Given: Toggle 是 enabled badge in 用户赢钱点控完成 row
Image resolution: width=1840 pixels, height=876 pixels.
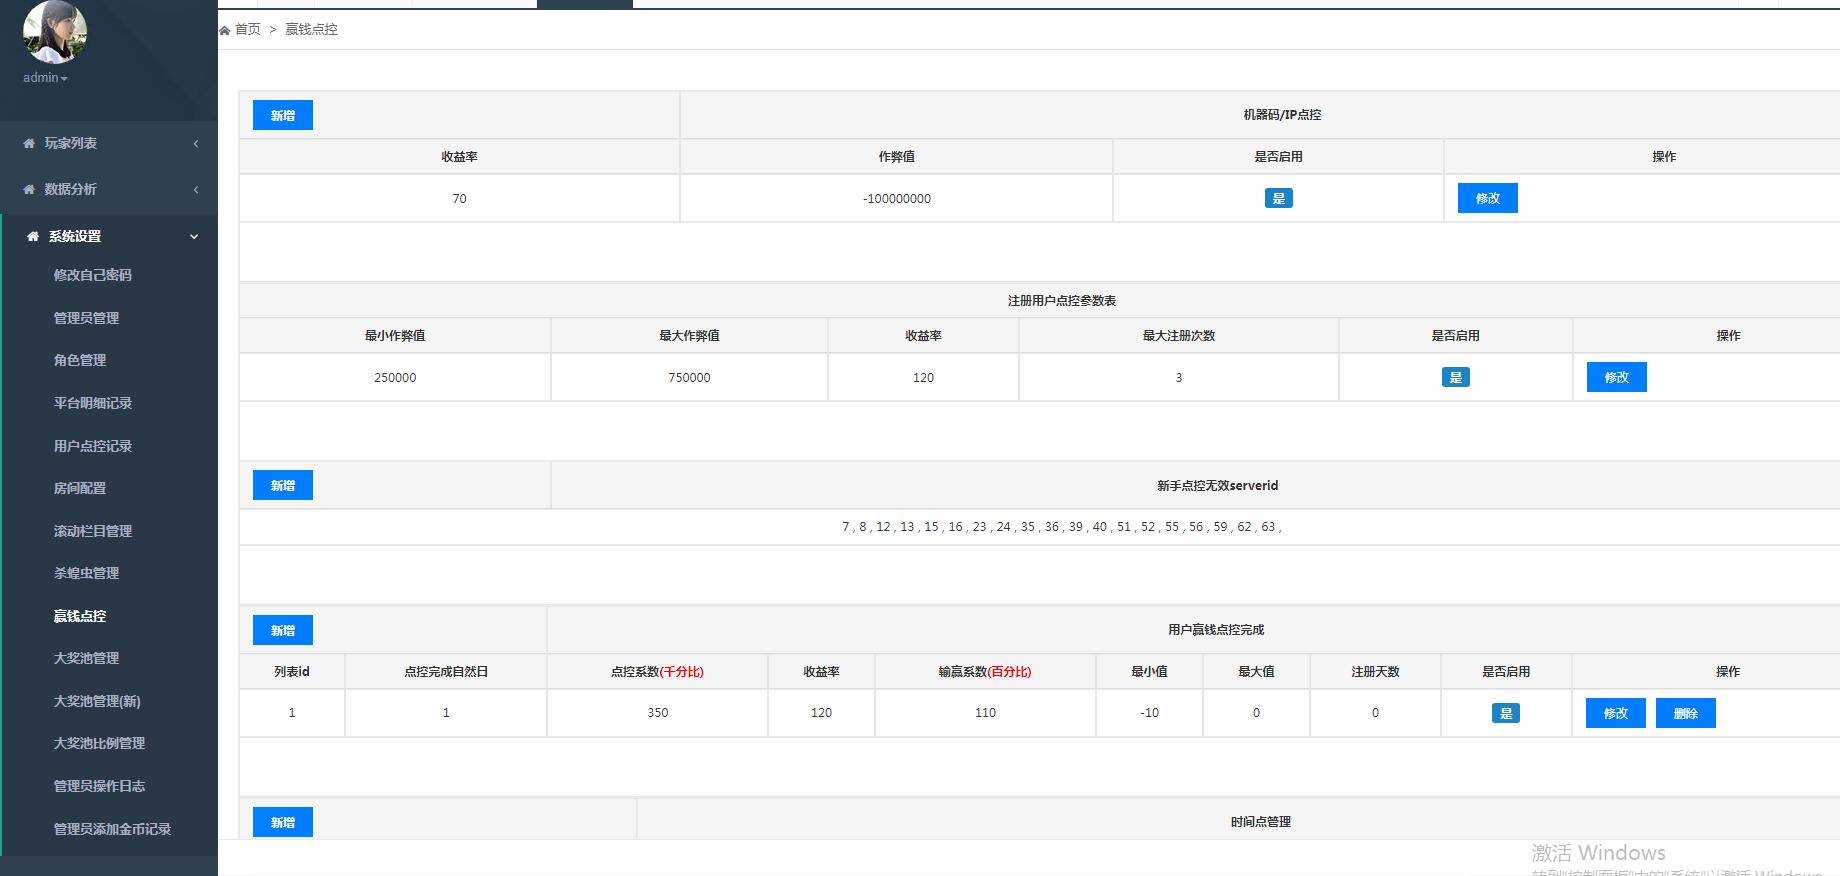Looking at the screenshot, I should coord(1505,713).
